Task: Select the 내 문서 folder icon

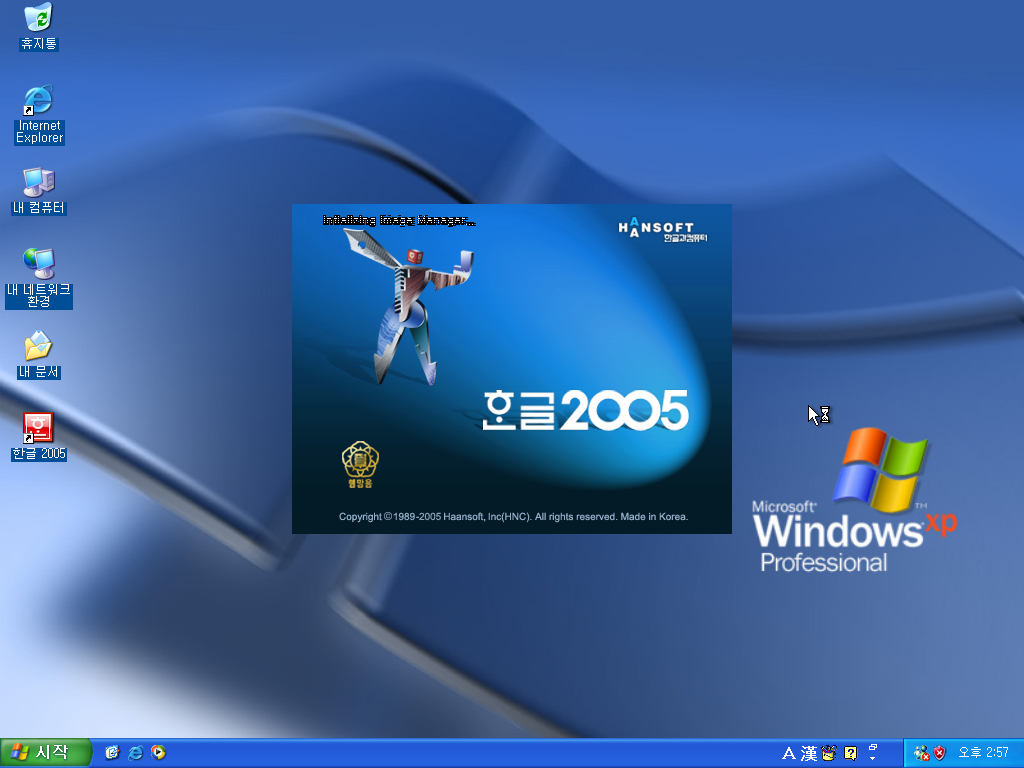Action: coord(39,355)
